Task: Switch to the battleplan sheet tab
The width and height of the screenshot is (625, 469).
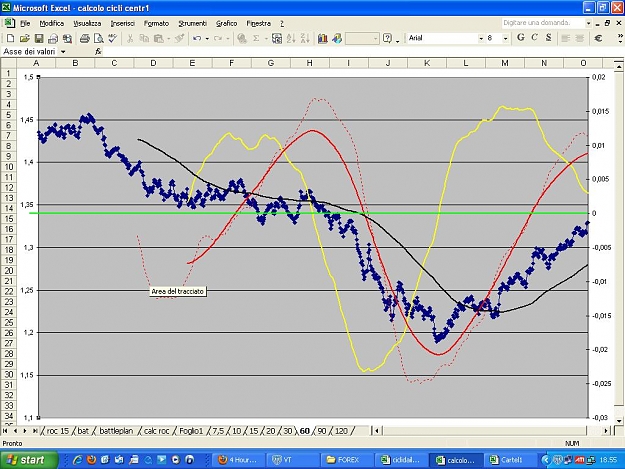Action: 116,431
